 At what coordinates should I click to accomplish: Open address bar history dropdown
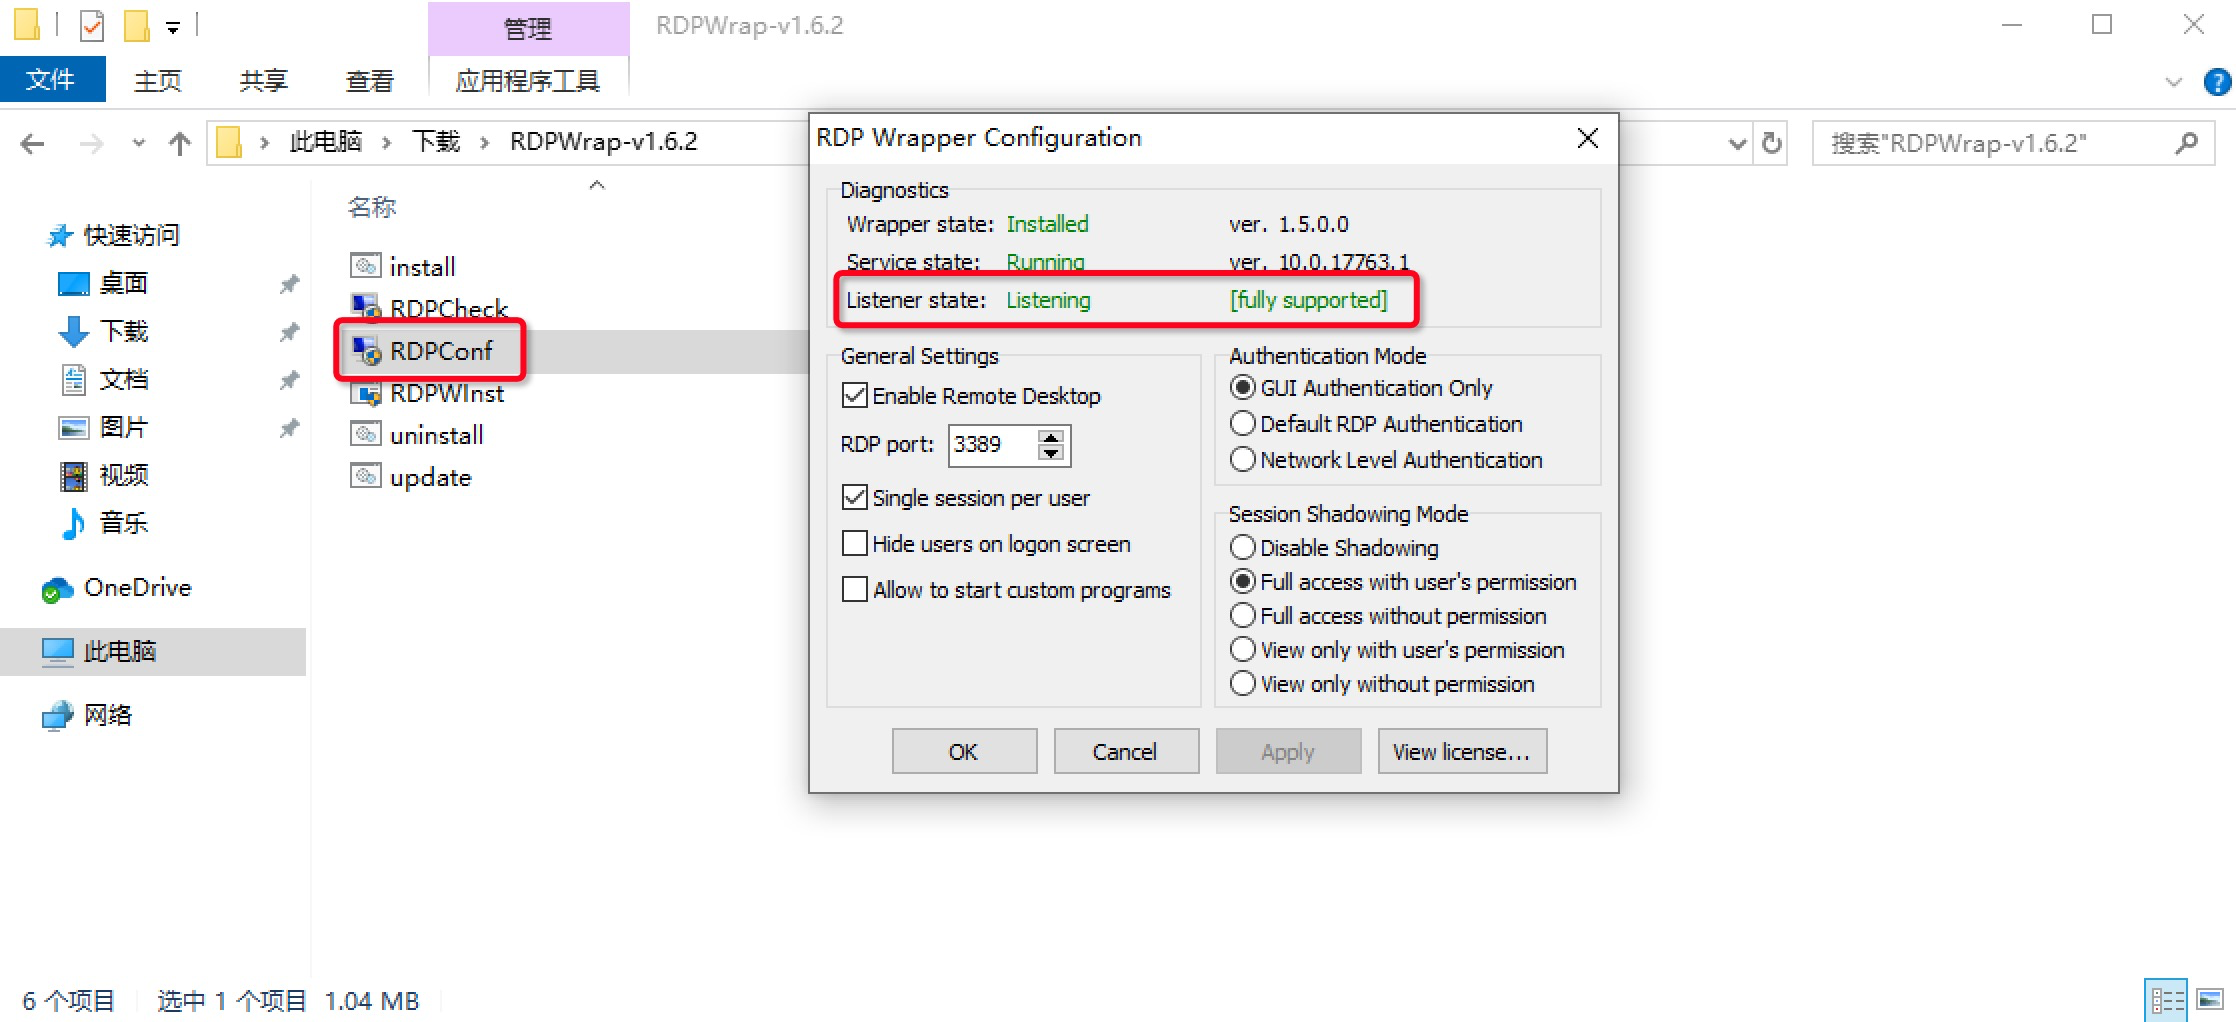coord(1738,144)
